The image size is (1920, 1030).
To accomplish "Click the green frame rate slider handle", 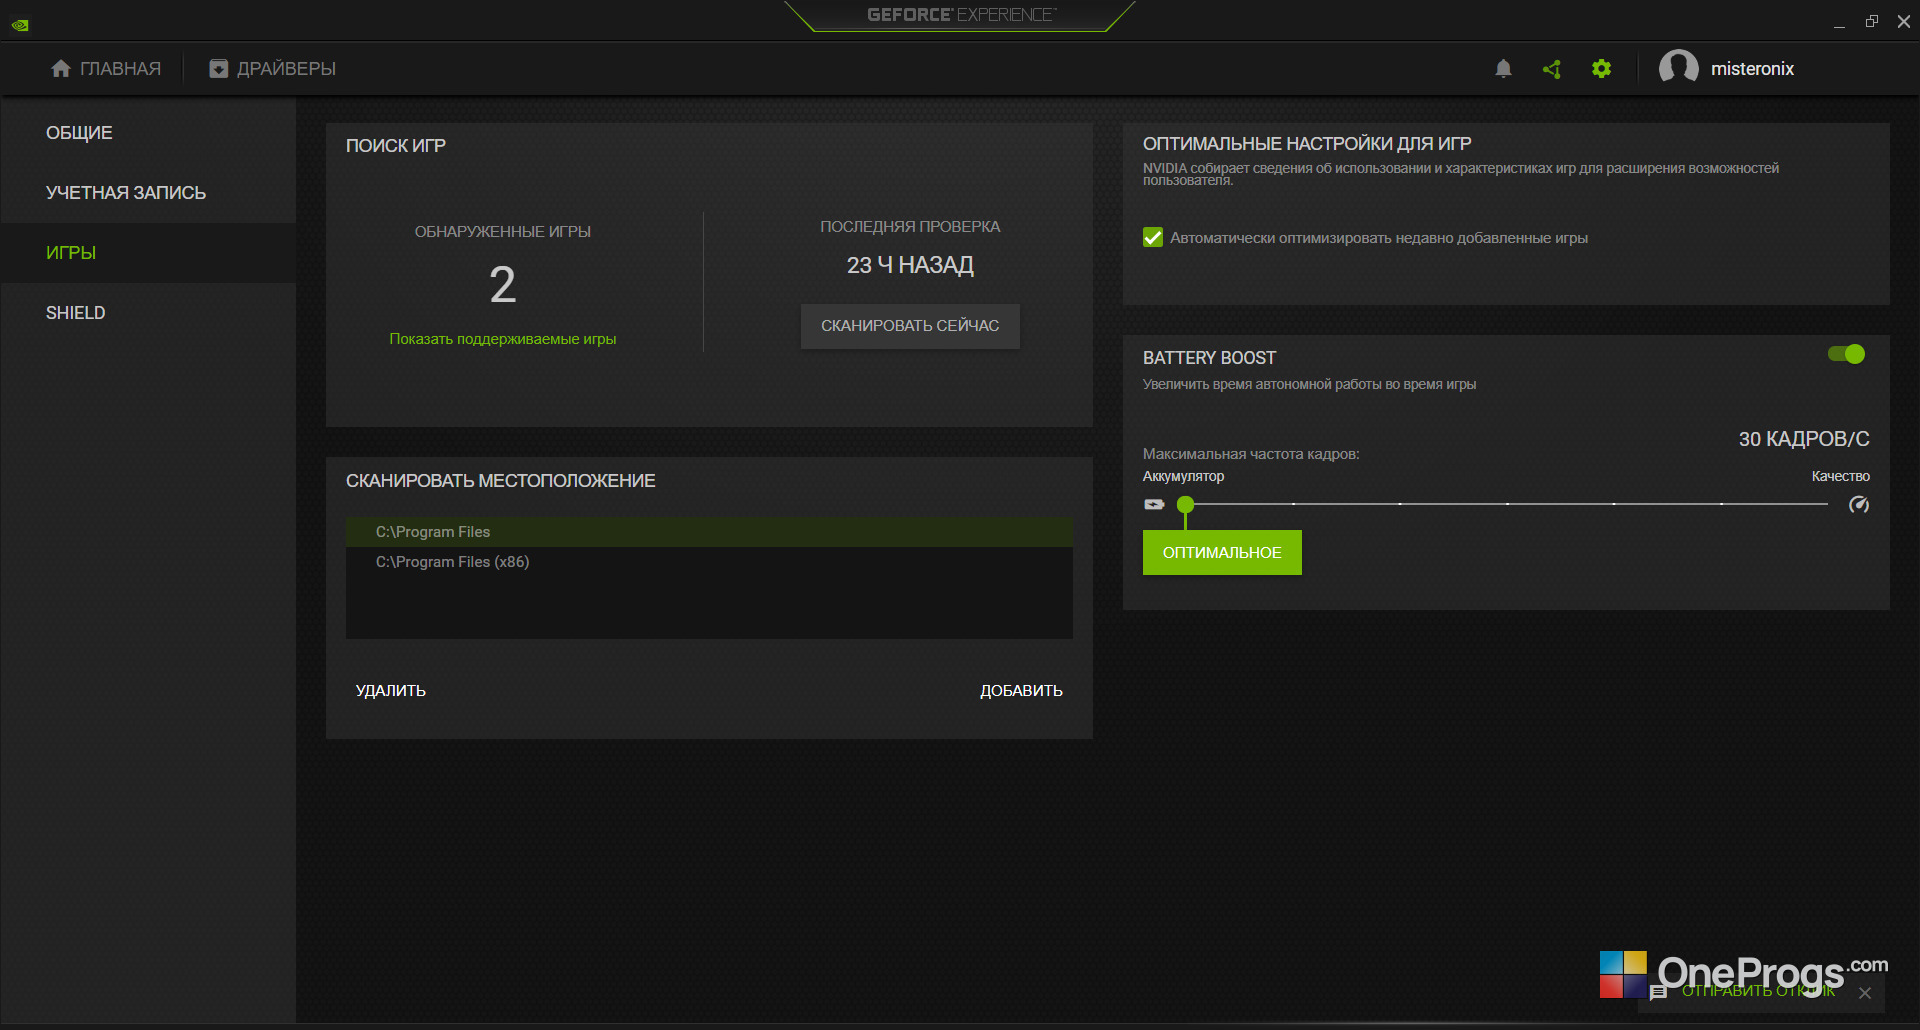I will (x=1185, y=504).
